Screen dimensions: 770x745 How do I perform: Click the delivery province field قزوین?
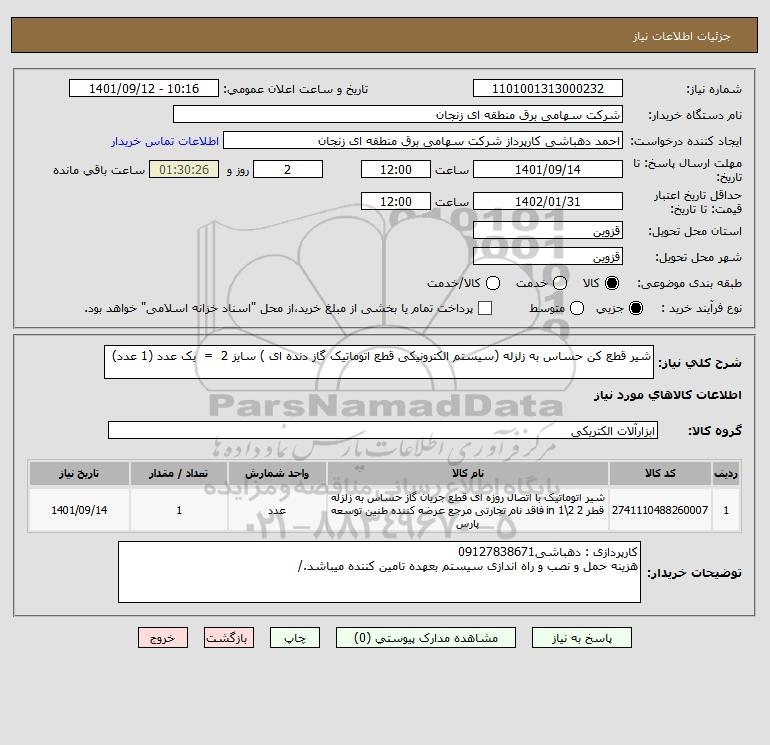pyautogui.click(x=548, y=230)
